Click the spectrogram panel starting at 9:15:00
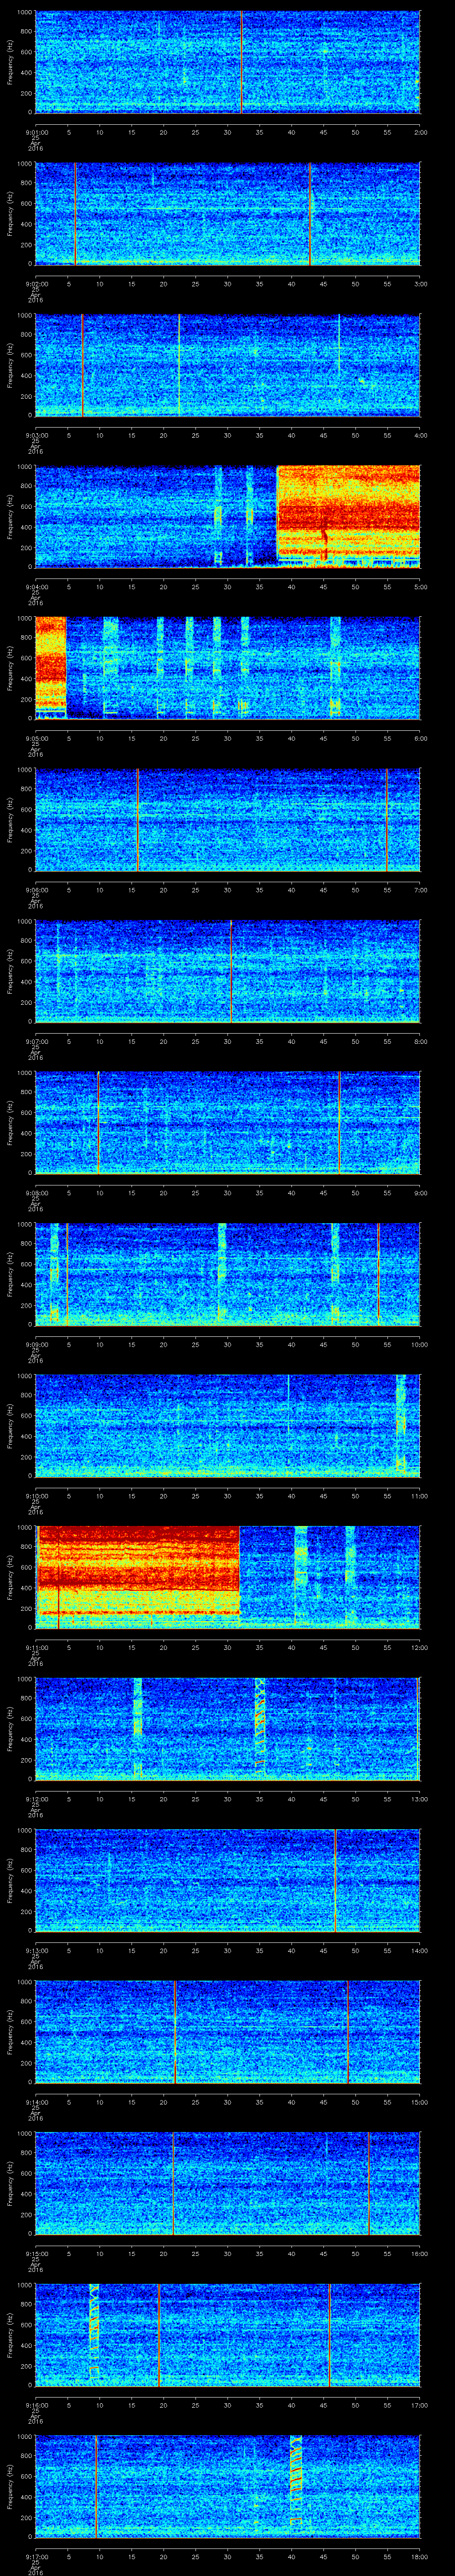 227,2183
